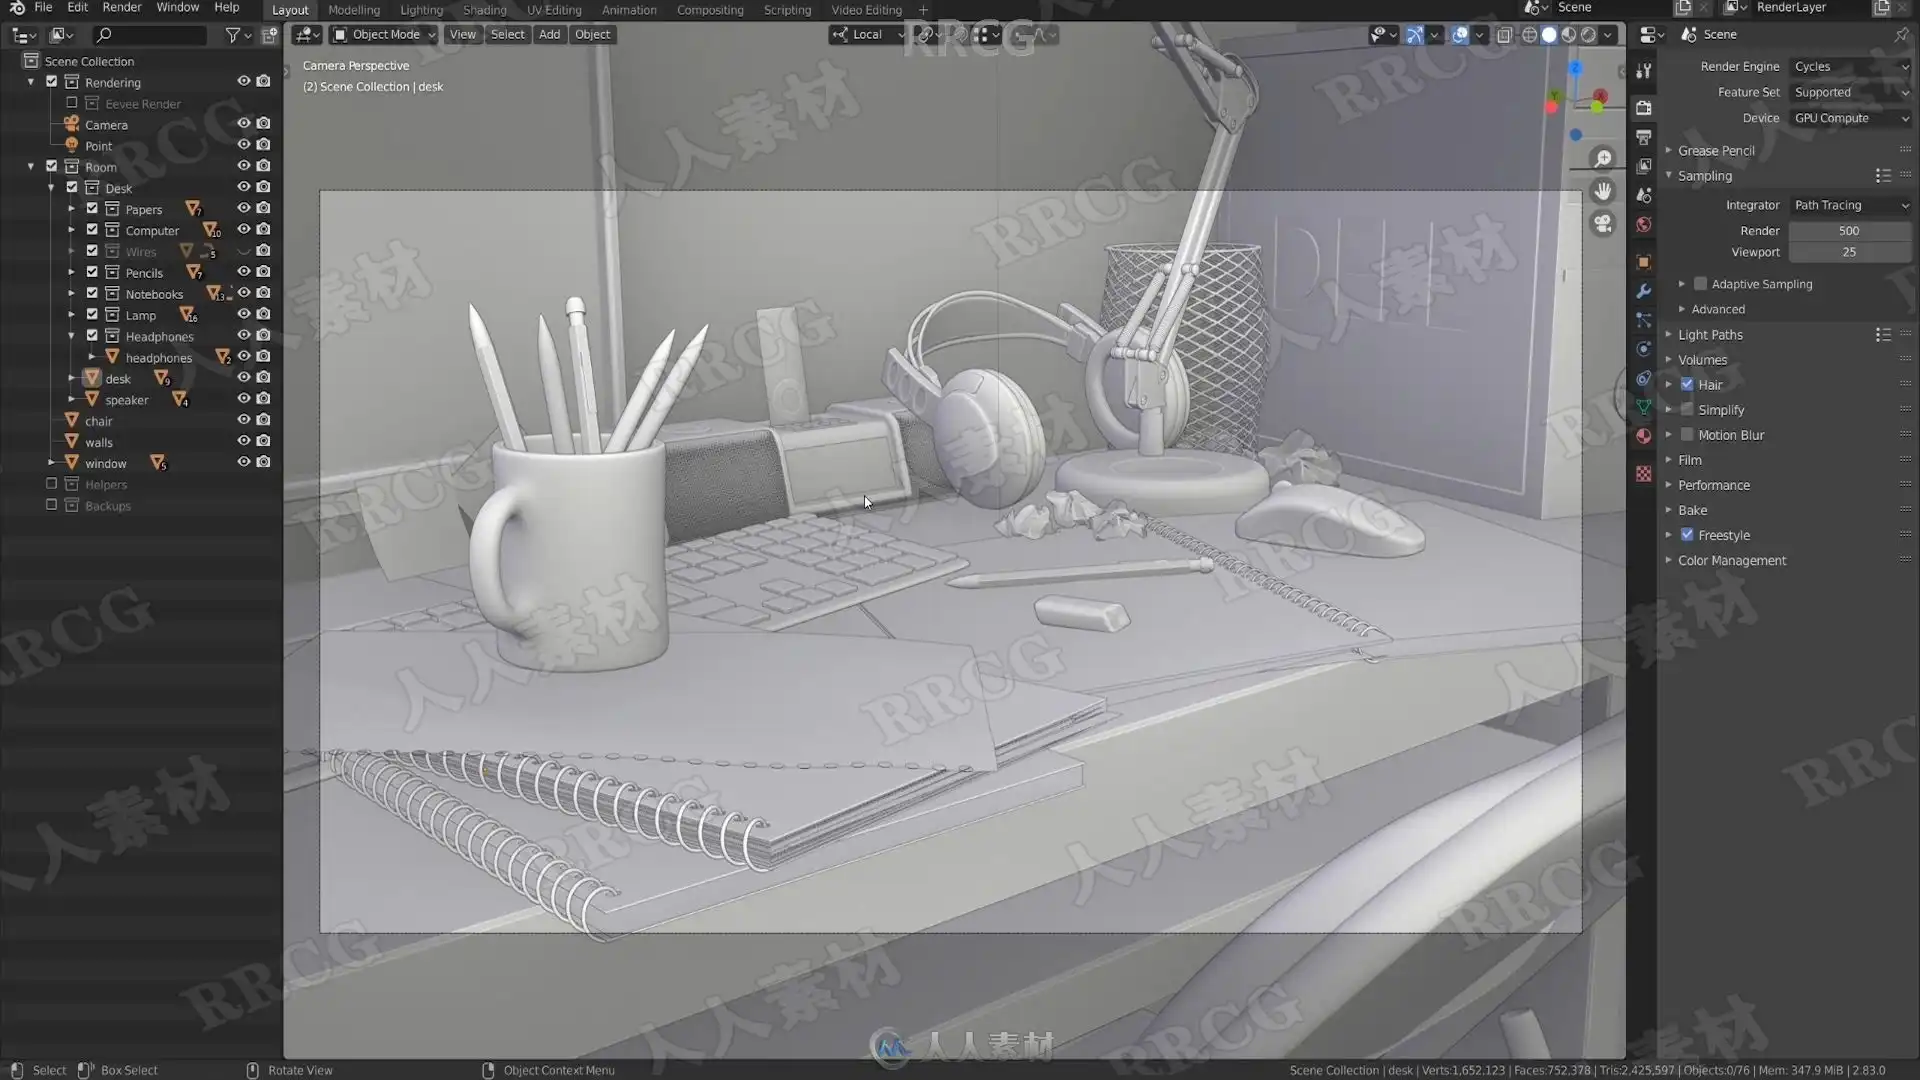The width and height of the screenshot is (1920, 1080).
Task: Open the Output properties printer tab
Action: click(1643, 136)
